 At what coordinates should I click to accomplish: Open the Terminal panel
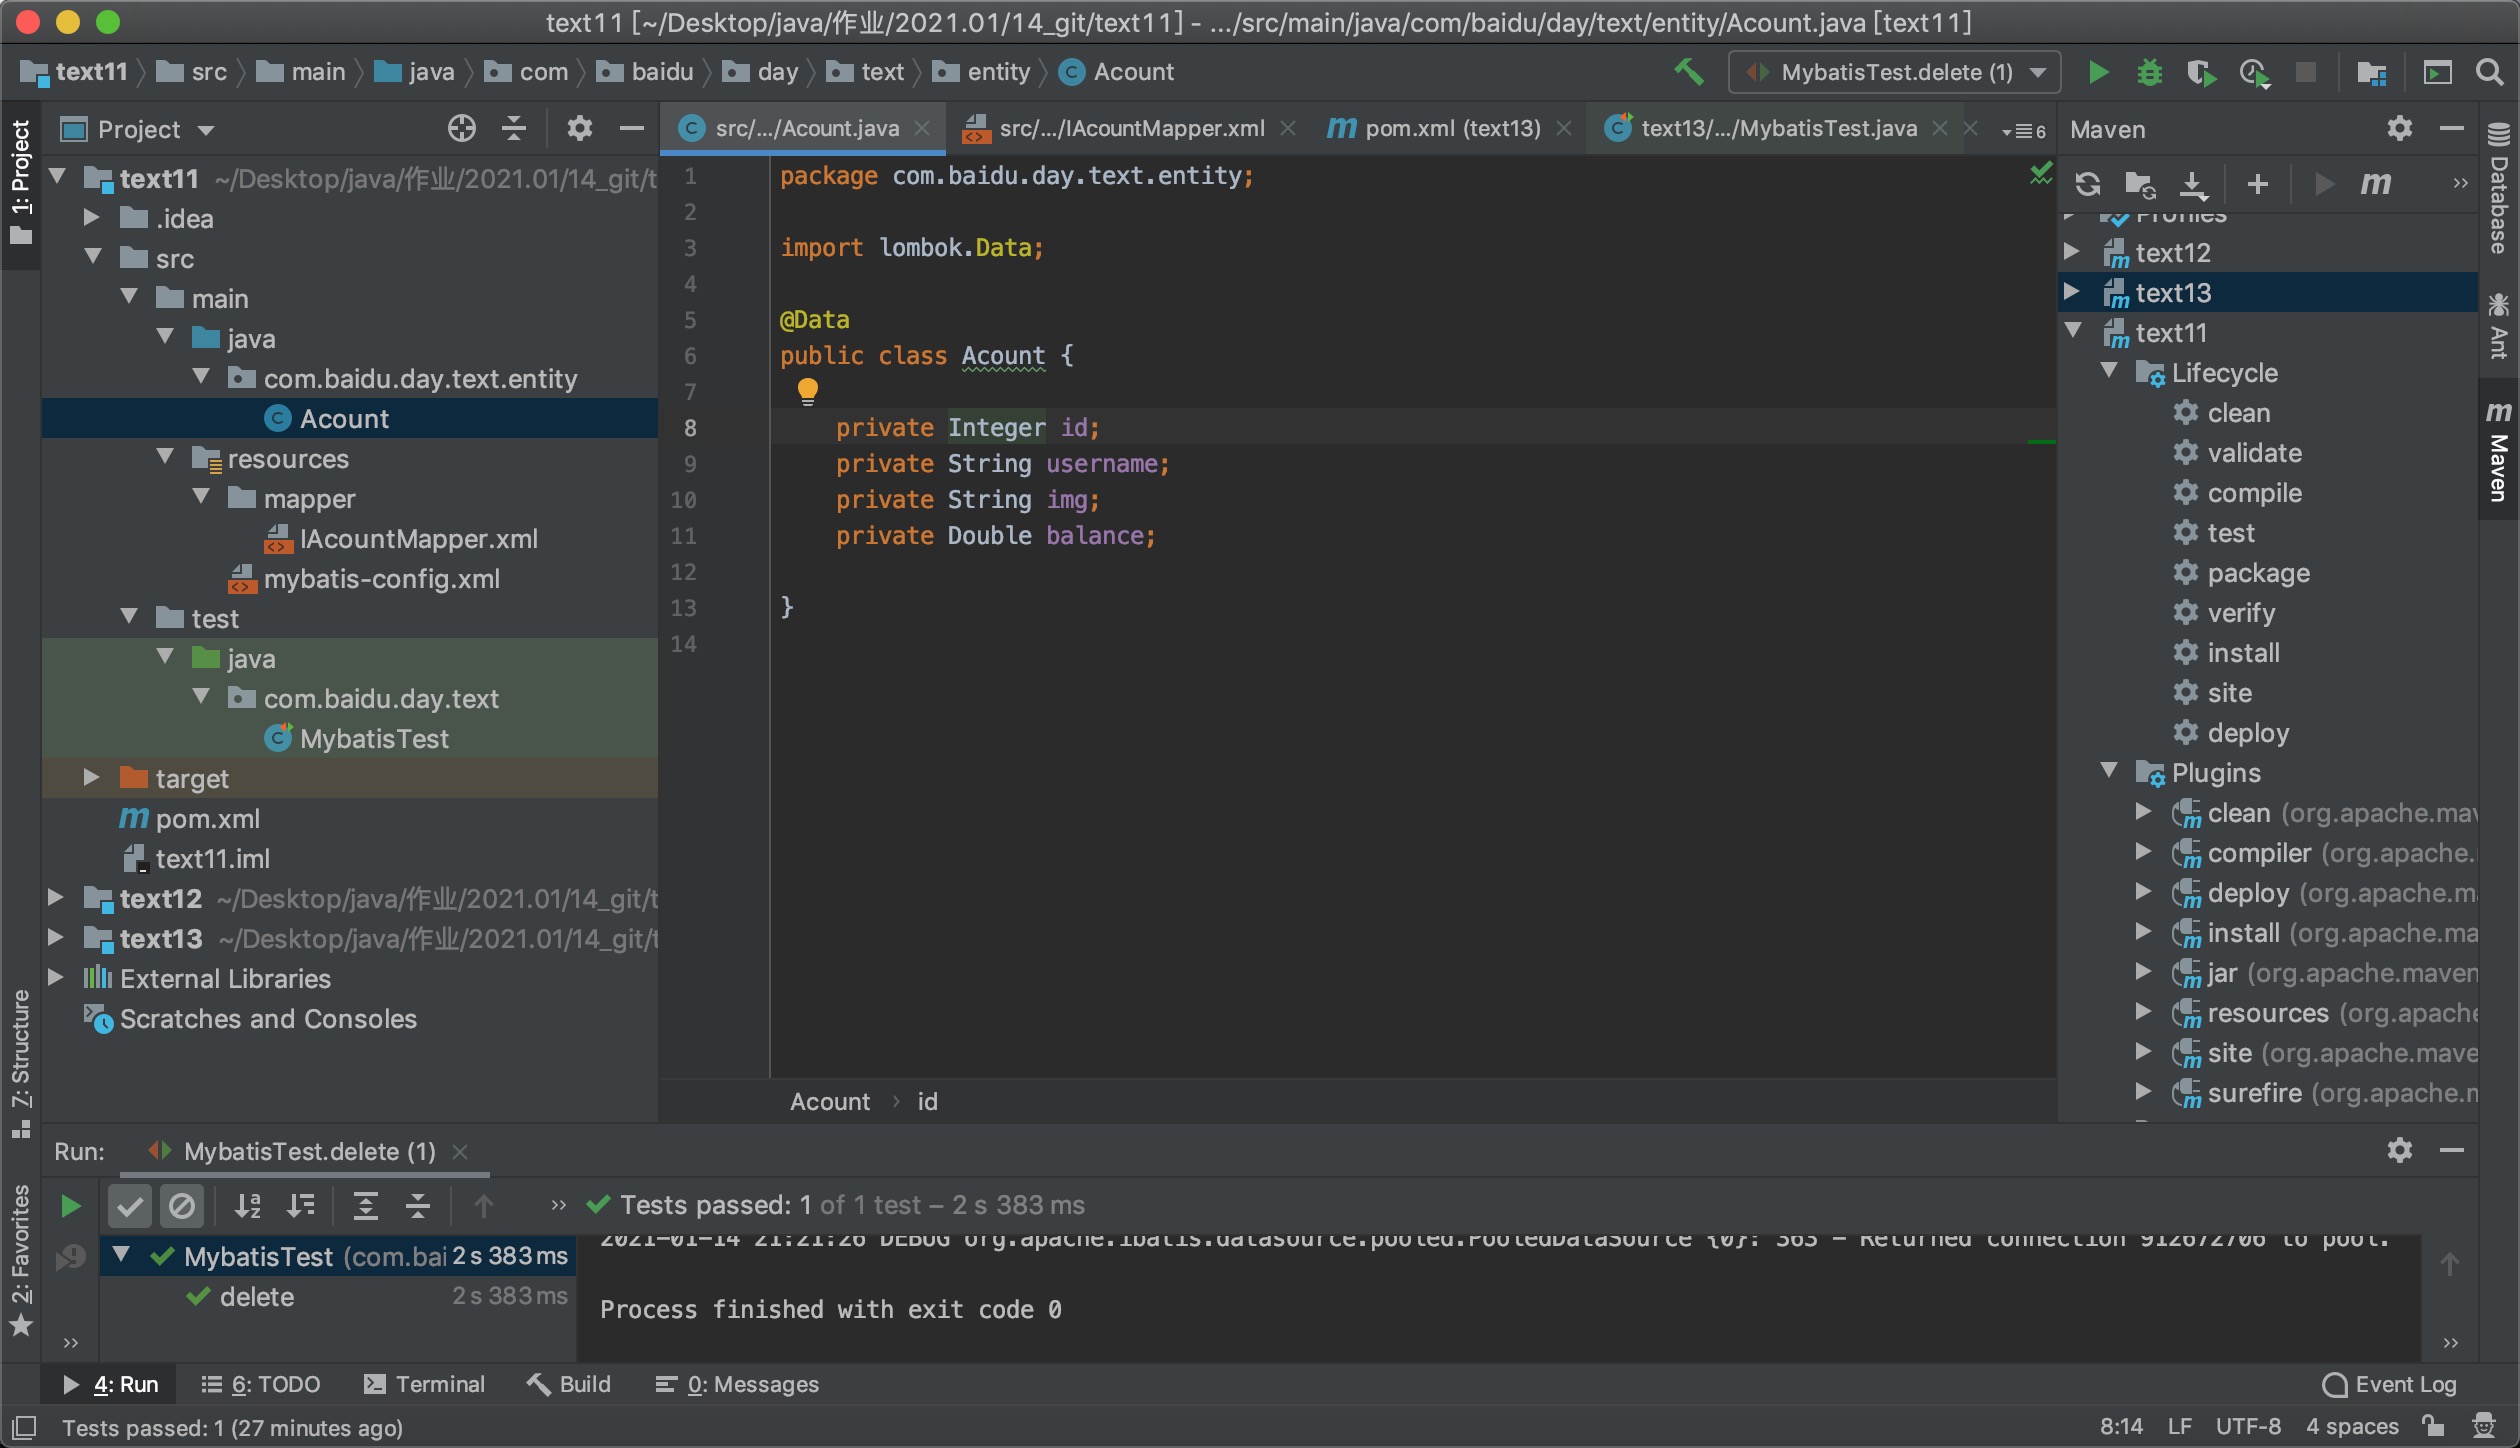click(436, 1384)
